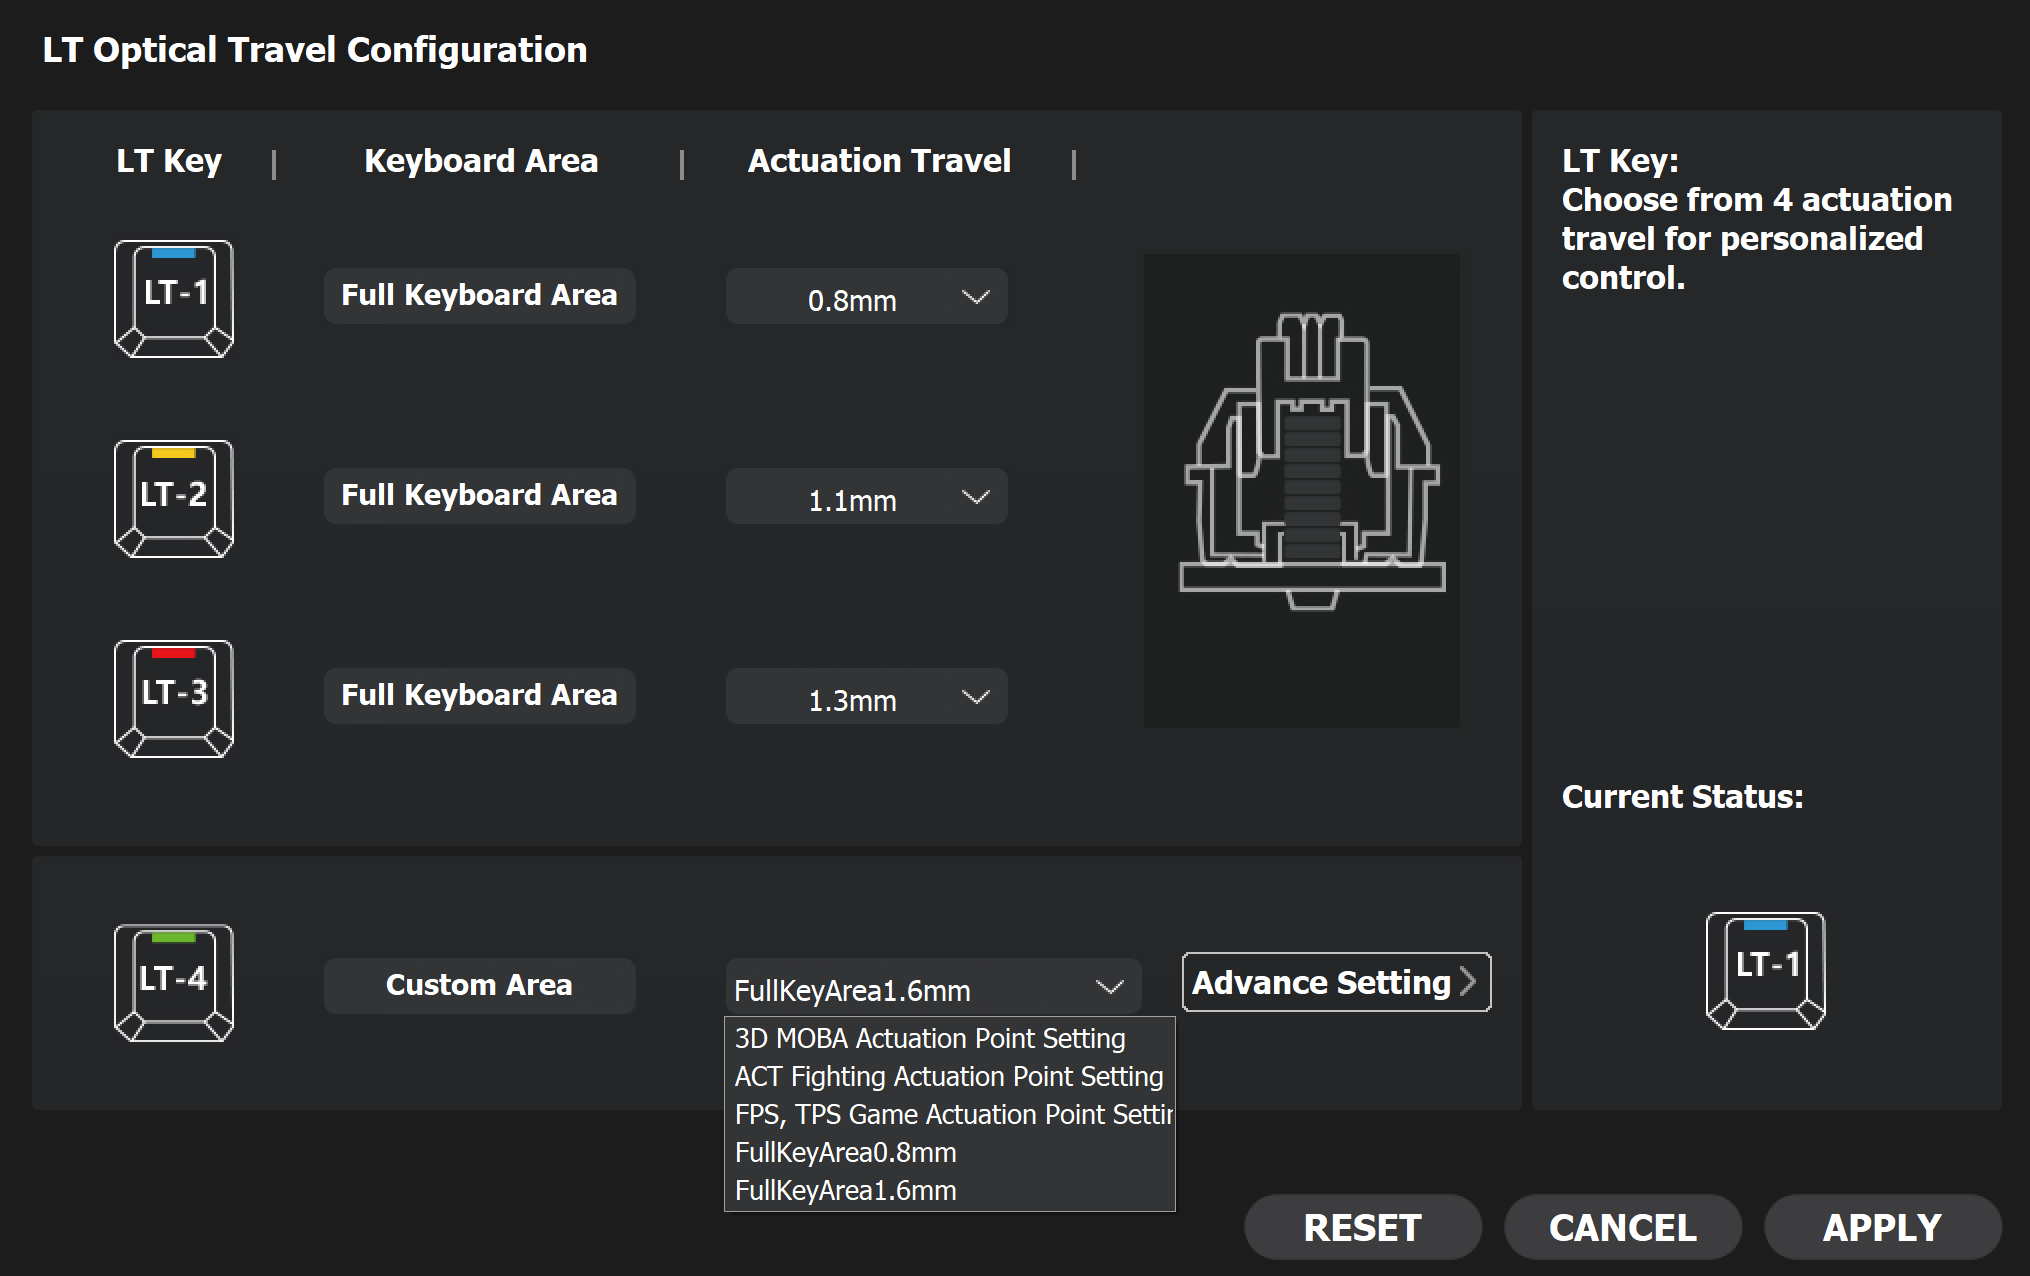The image size is (2030, 1276).
Task: Open LT-1 0.8mm actuation travel dropdown
Action: [x=866, y=297]
